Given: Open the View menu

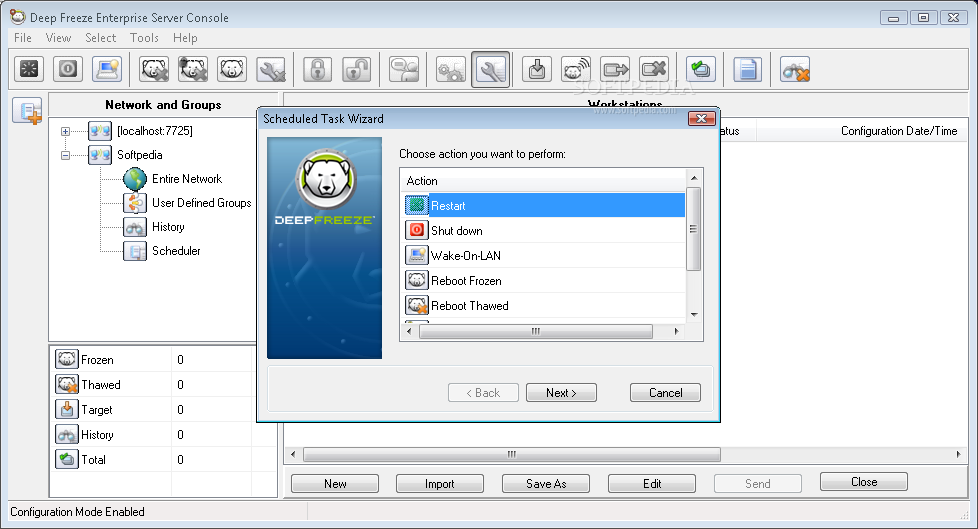Looking at the screenshot, I should click(58, 38).
